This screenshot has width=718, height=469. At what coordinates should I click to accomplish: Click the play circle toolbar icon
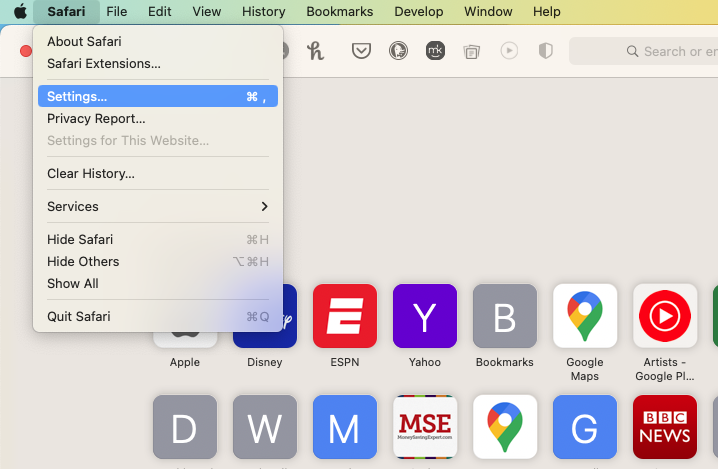(509, 50)
